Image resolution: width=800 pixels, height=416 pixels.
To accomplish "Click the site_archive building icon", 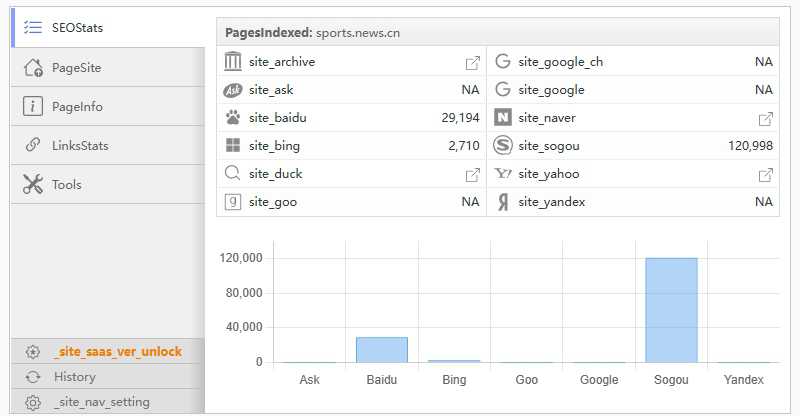I will point(233,61).
